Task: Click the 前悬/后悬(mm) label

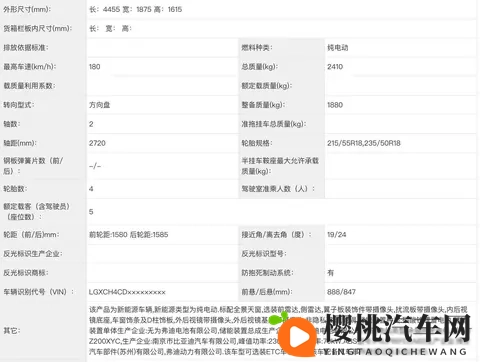Action: coord(267,292)
